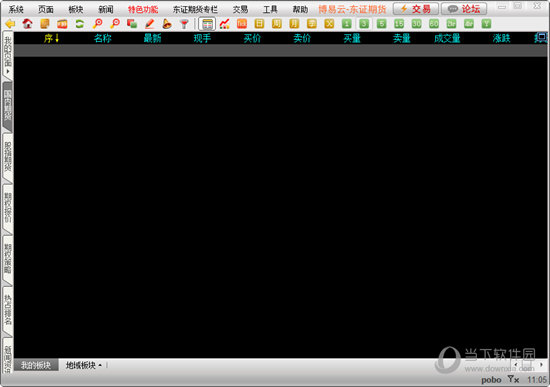Select the quarterly 季 period icon

point(311,24)
